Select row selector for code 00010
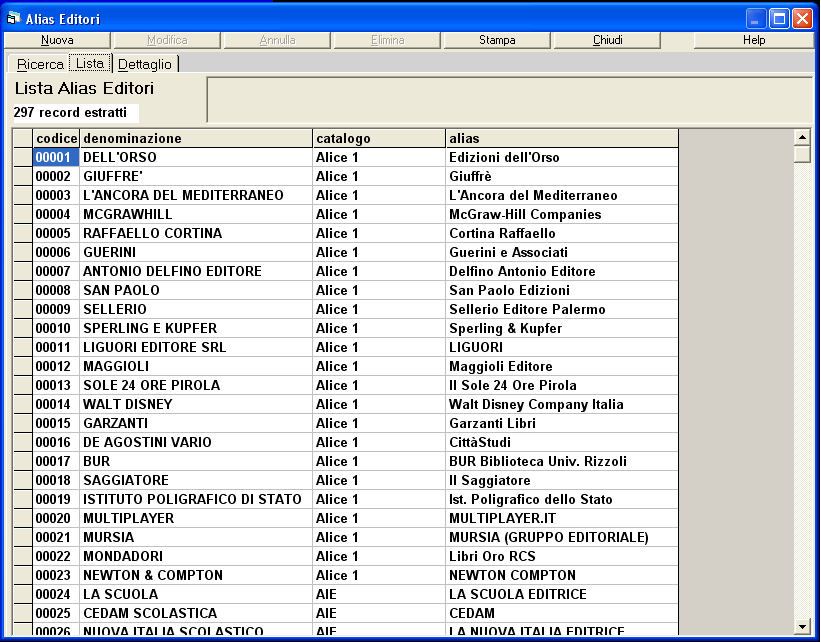This screenshot has width=821, height=642. 23,328
